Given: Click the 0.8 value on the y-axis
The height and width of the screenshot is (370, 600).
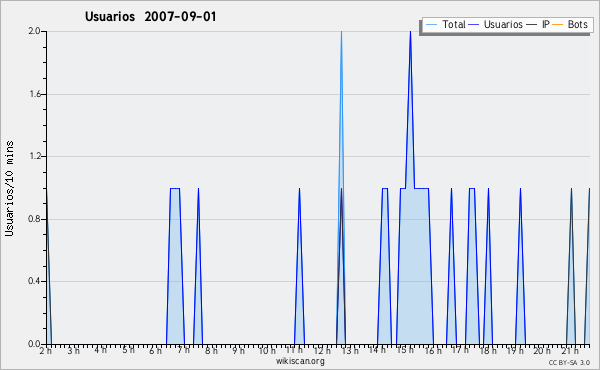Looking at the screenshot, I should (x=34, y=219).
